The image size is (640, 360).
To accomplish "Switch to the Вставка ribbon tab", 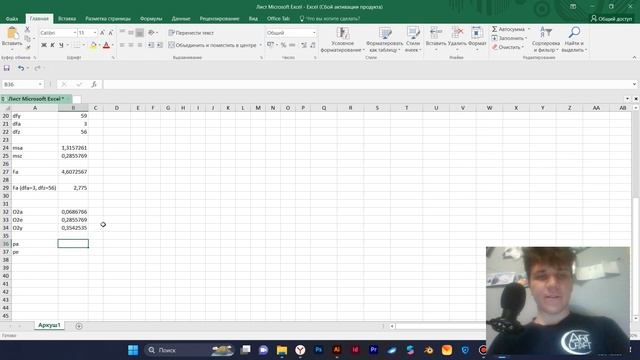I will (x=67, y=19).
